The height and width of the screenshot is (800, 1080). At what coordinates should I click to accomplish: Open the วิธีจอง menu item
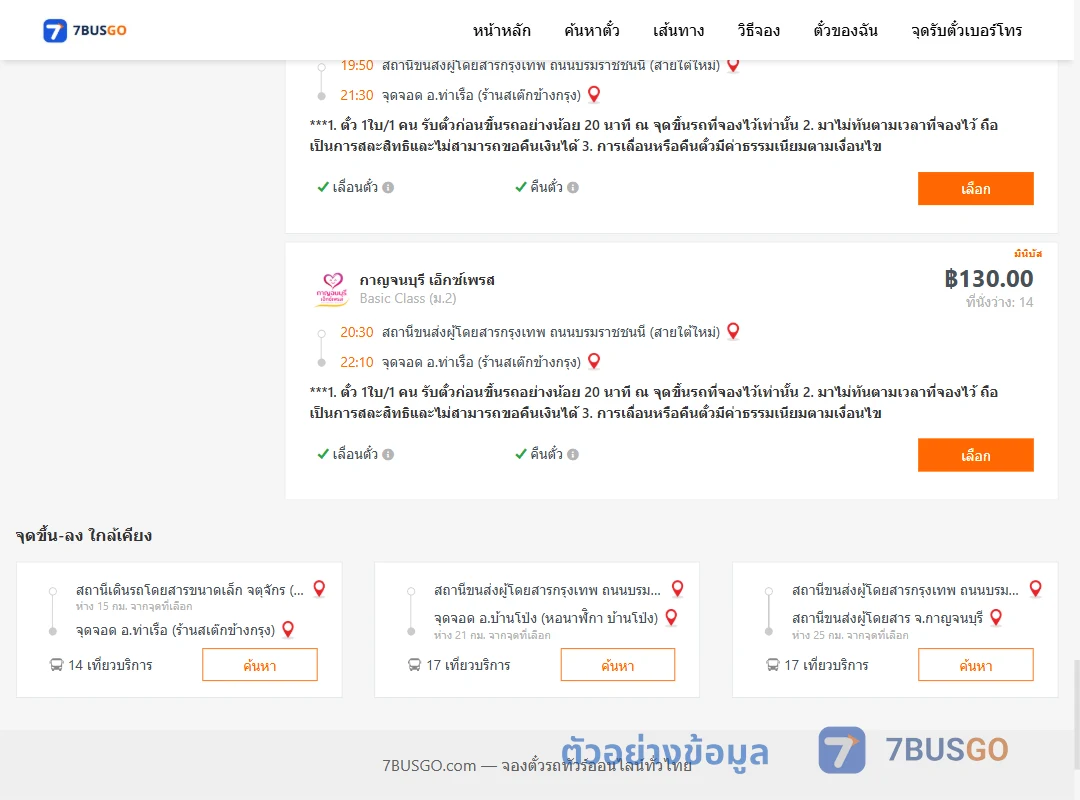[758, 30]
